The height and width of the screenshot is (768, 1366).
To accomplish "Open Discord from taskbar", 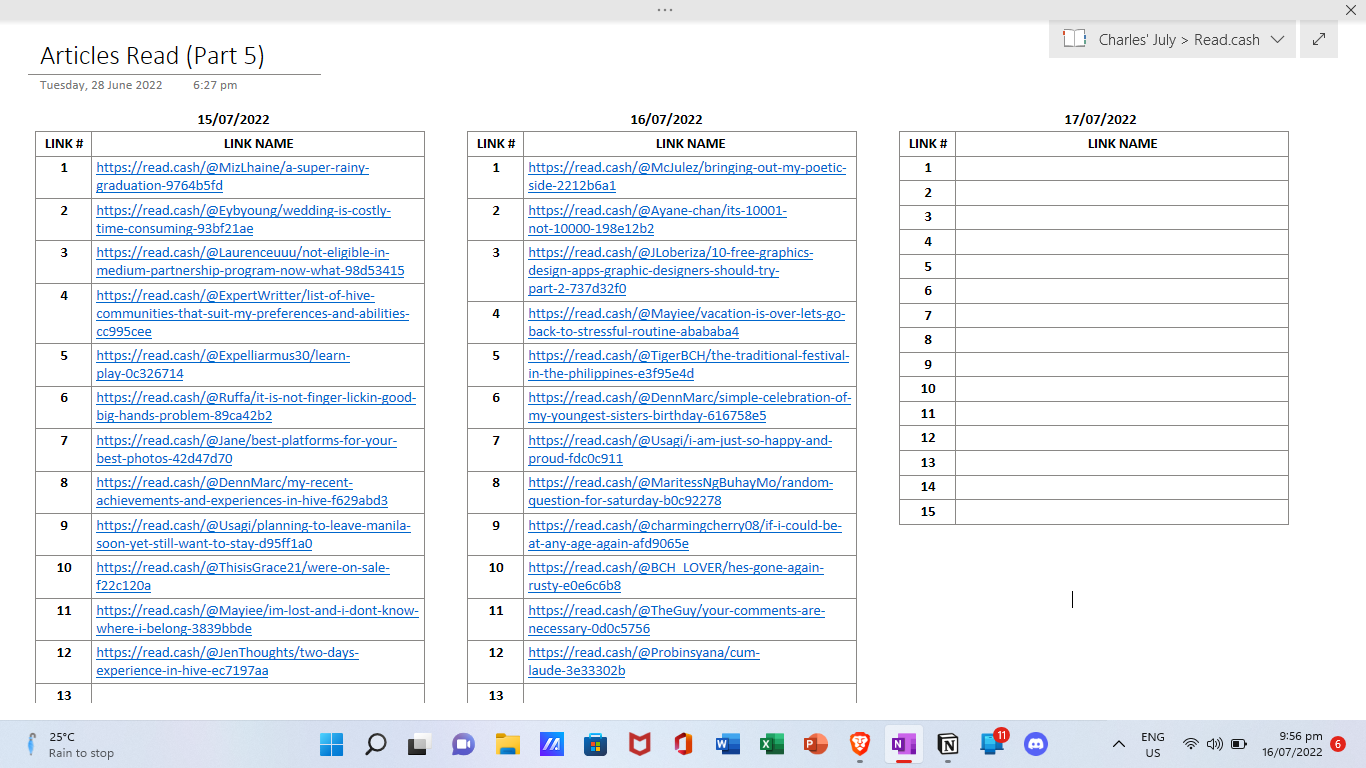I will 1035,744.
